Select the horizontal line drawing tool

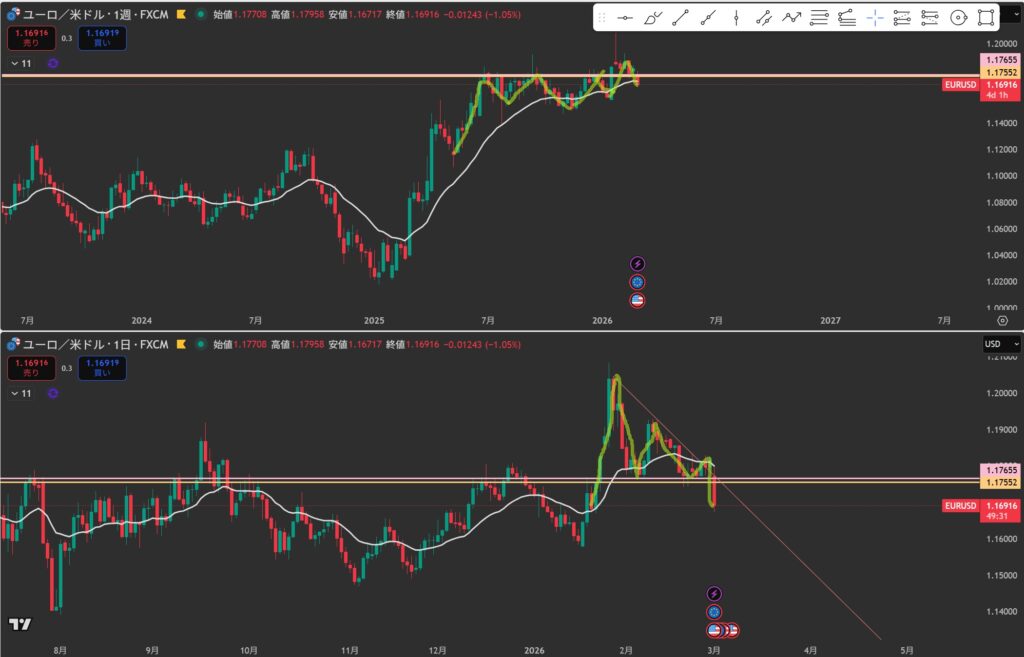(x=625, y=17)
